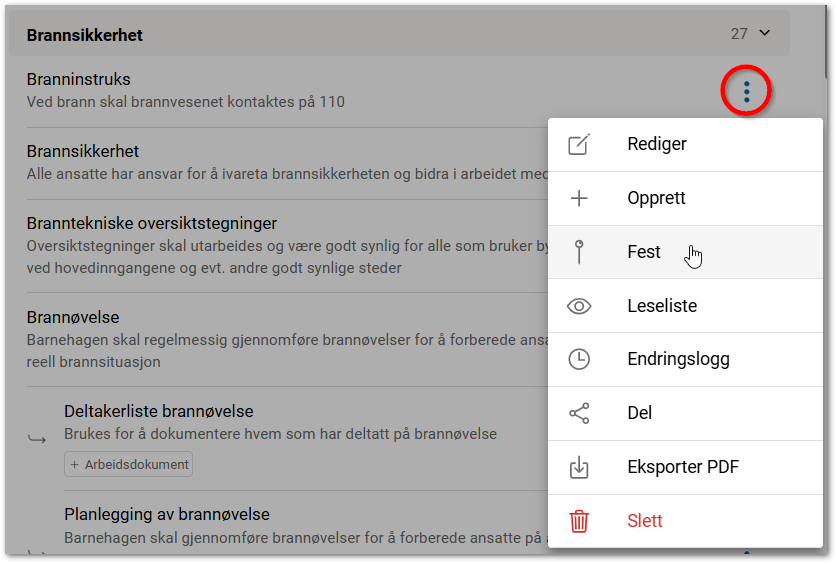836x563 pixels.
Task: Open the Branninstruks document
Action: pos(78,80)
